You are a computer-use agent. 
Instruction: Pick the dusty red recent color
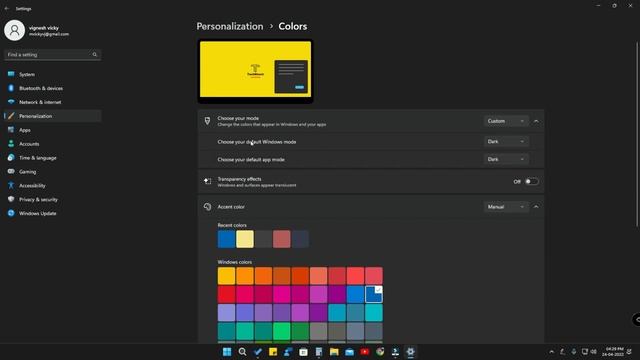pyautogui.click(x=282, y=239)
